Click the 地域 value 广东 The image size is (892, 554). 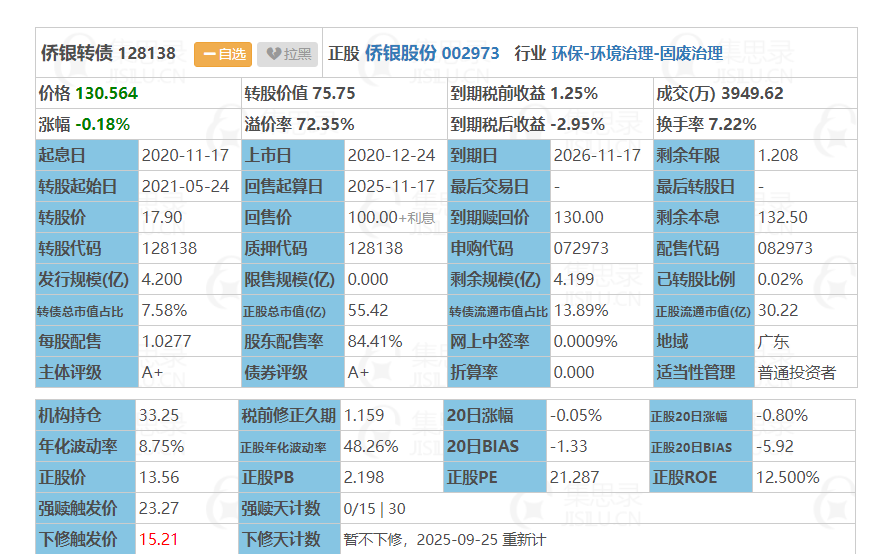point(773,342)
